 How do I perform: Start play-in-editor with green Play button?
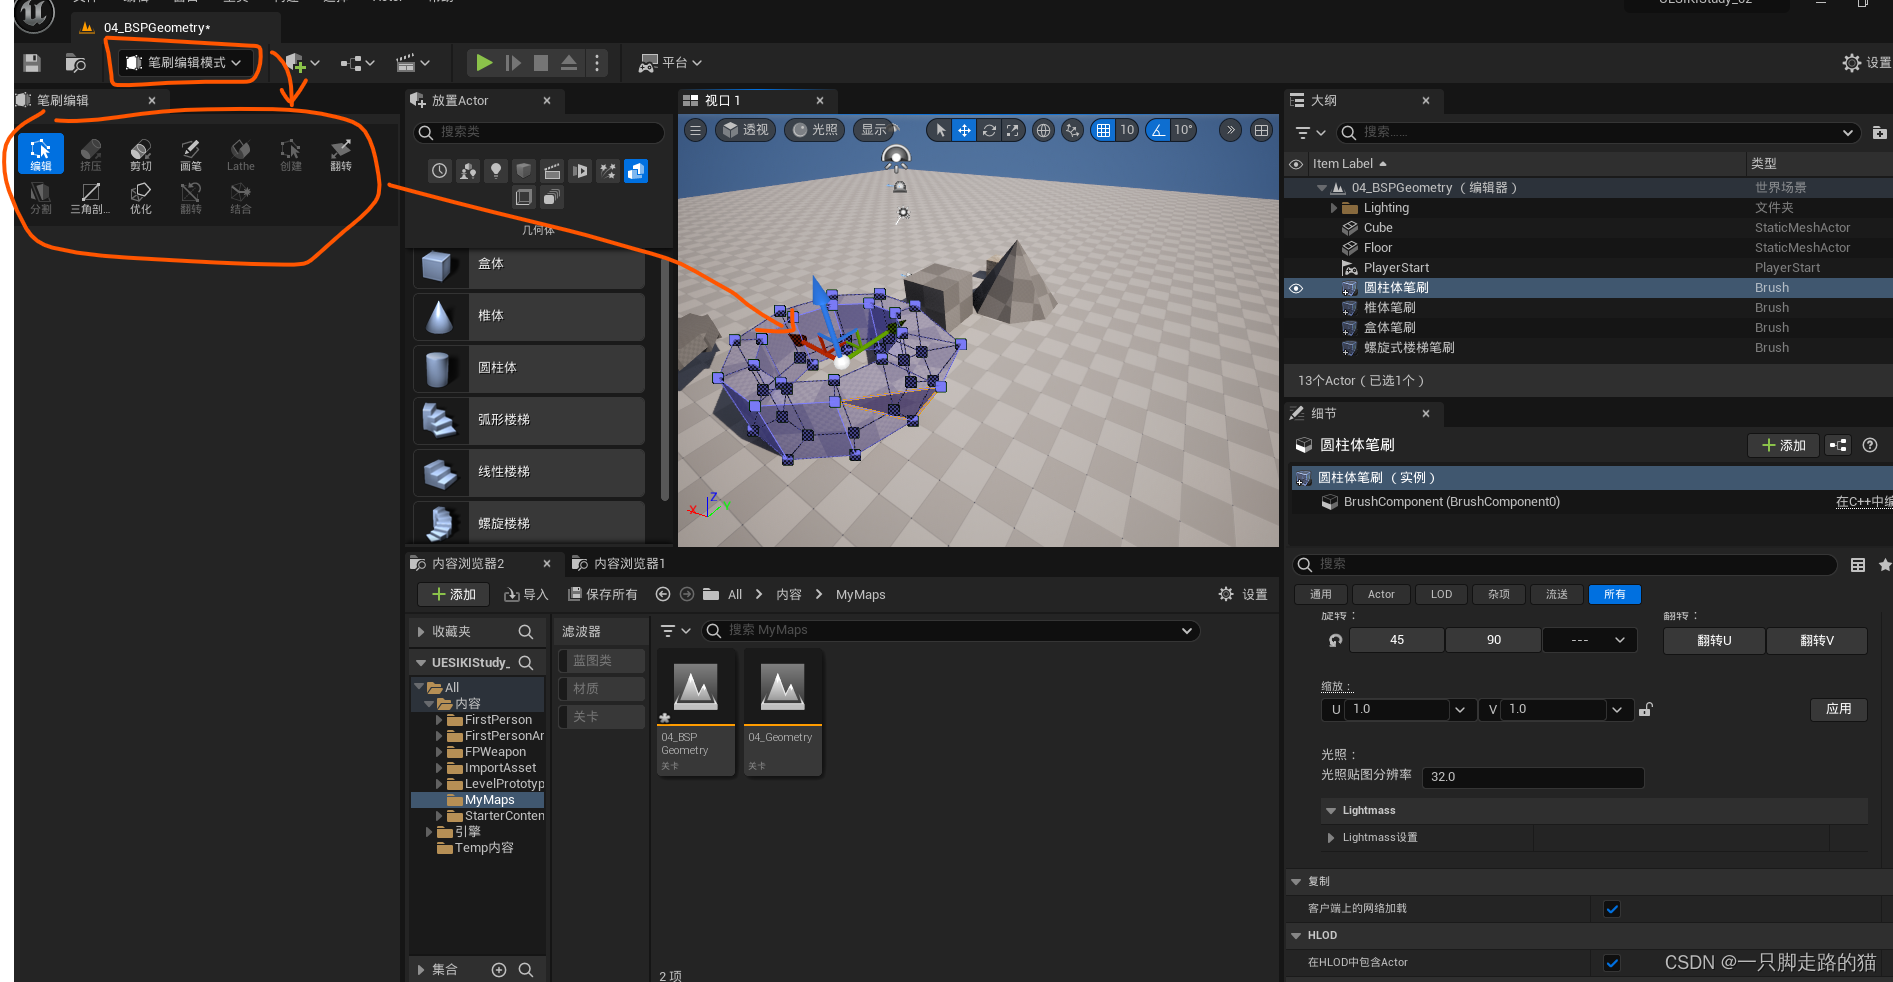[x=484, y=63]
